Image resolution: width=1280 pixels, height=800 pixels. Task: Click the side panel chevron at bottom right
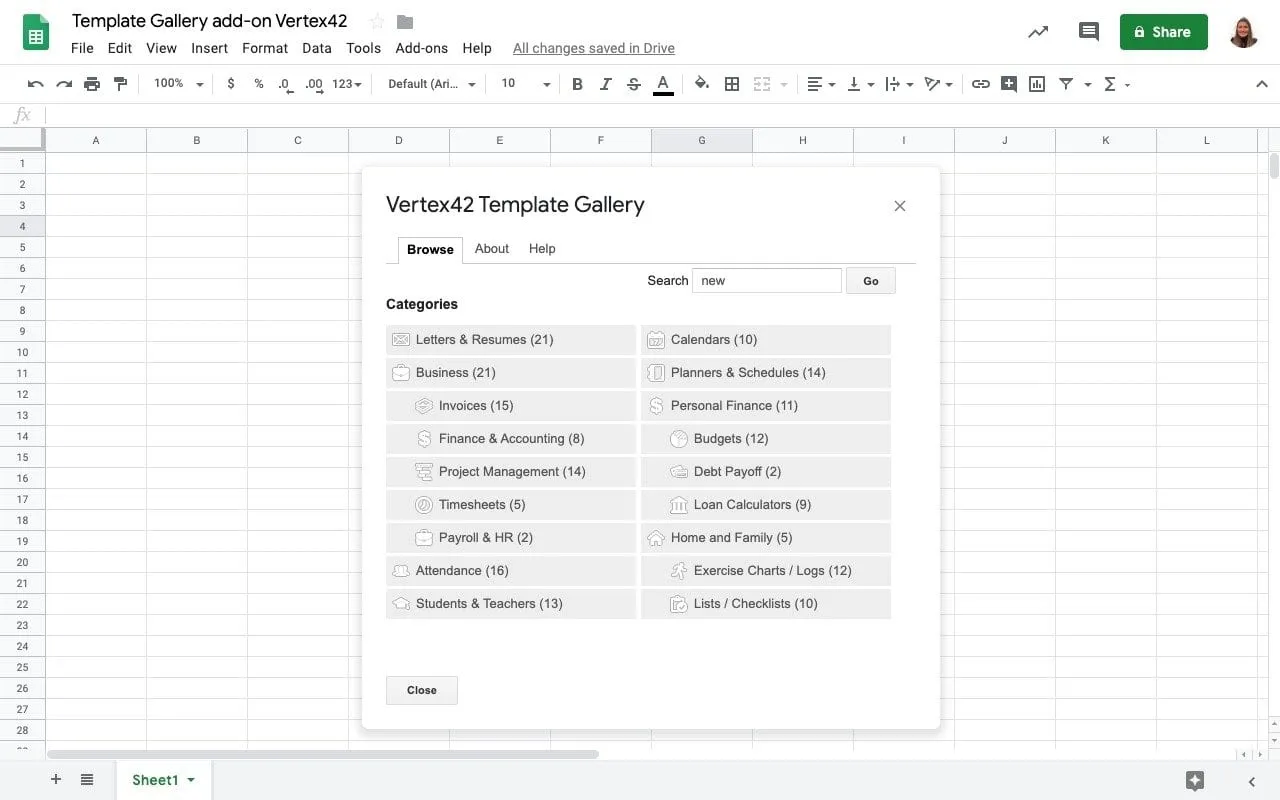coord(1251,781)
